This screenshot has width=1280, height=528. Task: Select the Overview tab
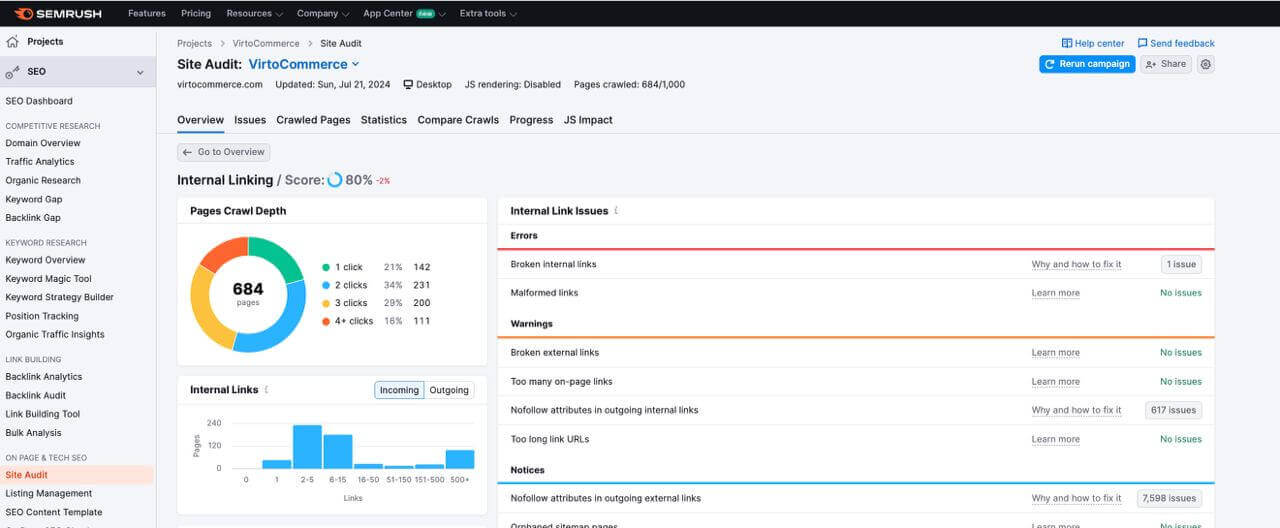click(200, 120)
